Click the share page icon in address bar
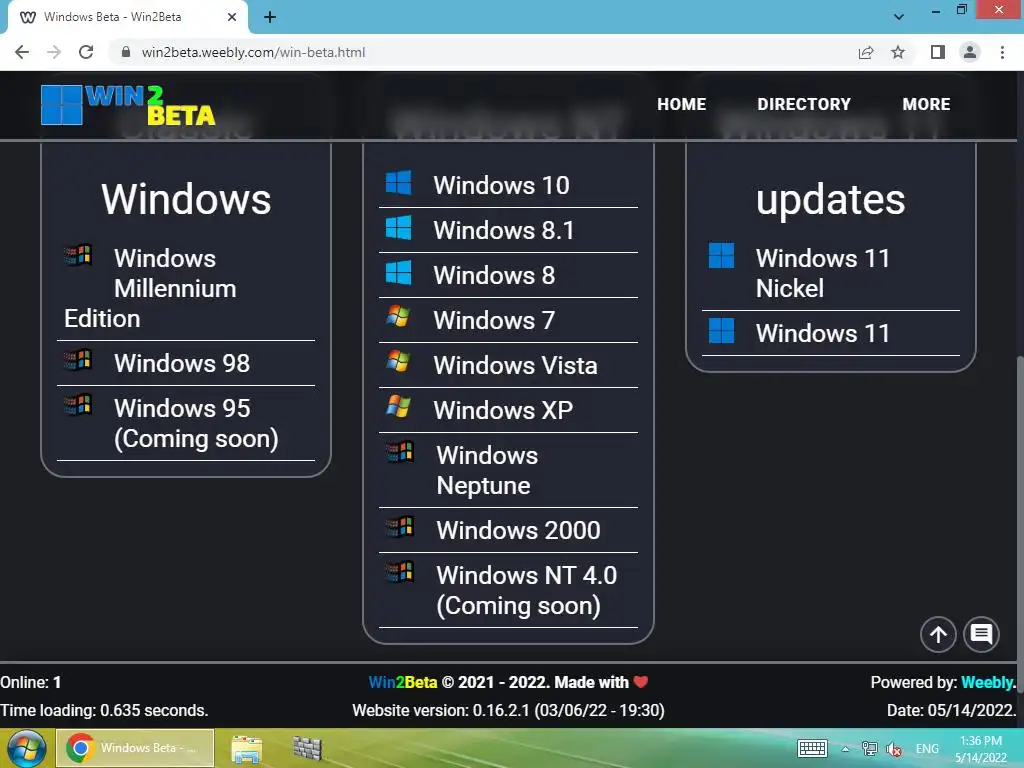This screenshot has height=768, width=1024. click(866, 52)
